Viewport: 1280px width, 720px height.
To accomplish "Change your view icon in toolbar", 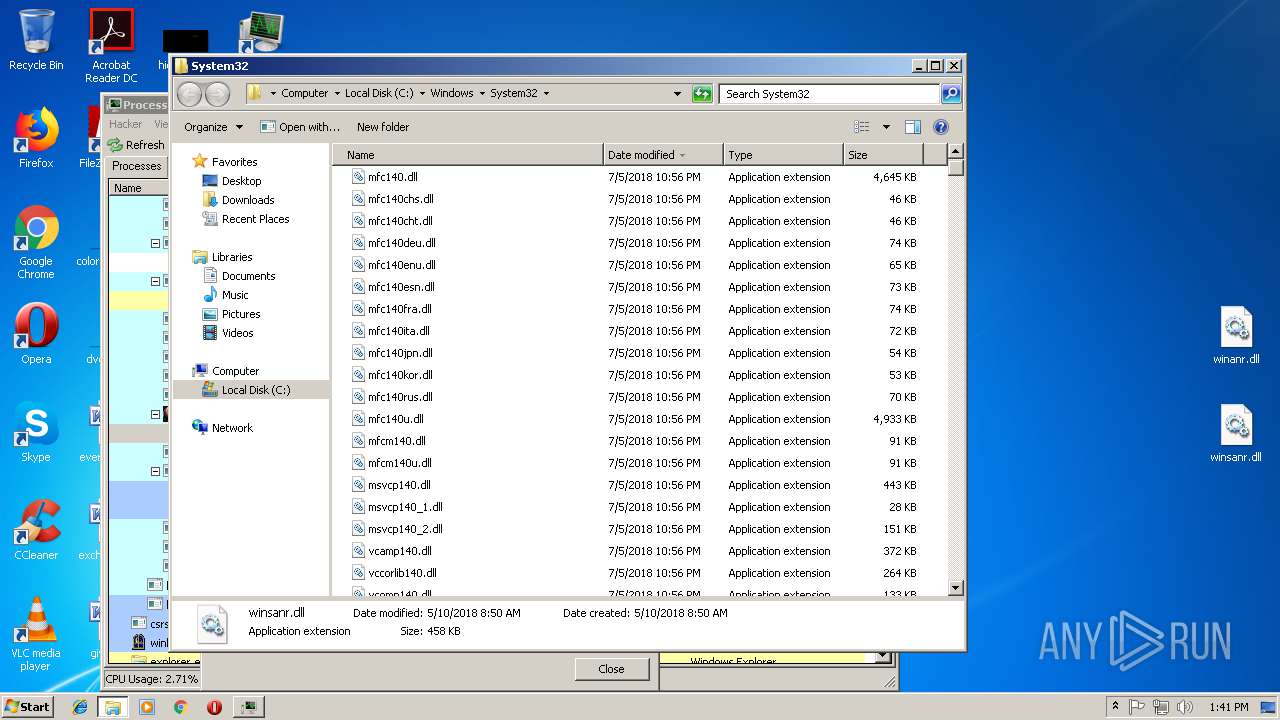I will 861,127.
